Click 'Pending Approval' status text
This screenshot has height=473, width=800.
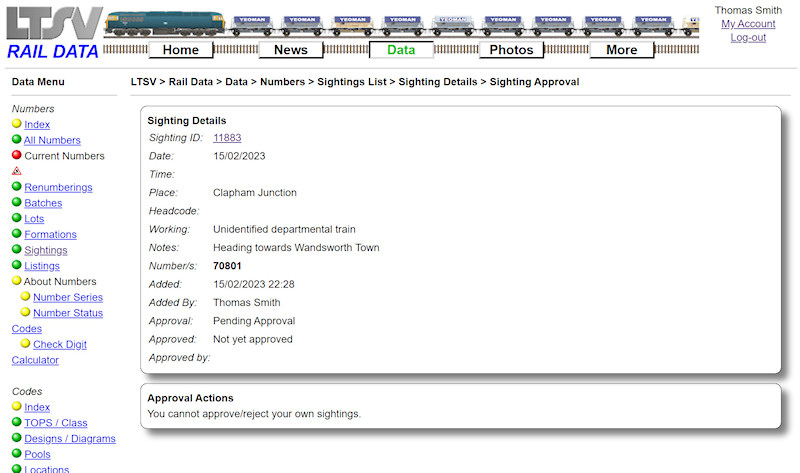pyautogui.click(x=254, y=321)
